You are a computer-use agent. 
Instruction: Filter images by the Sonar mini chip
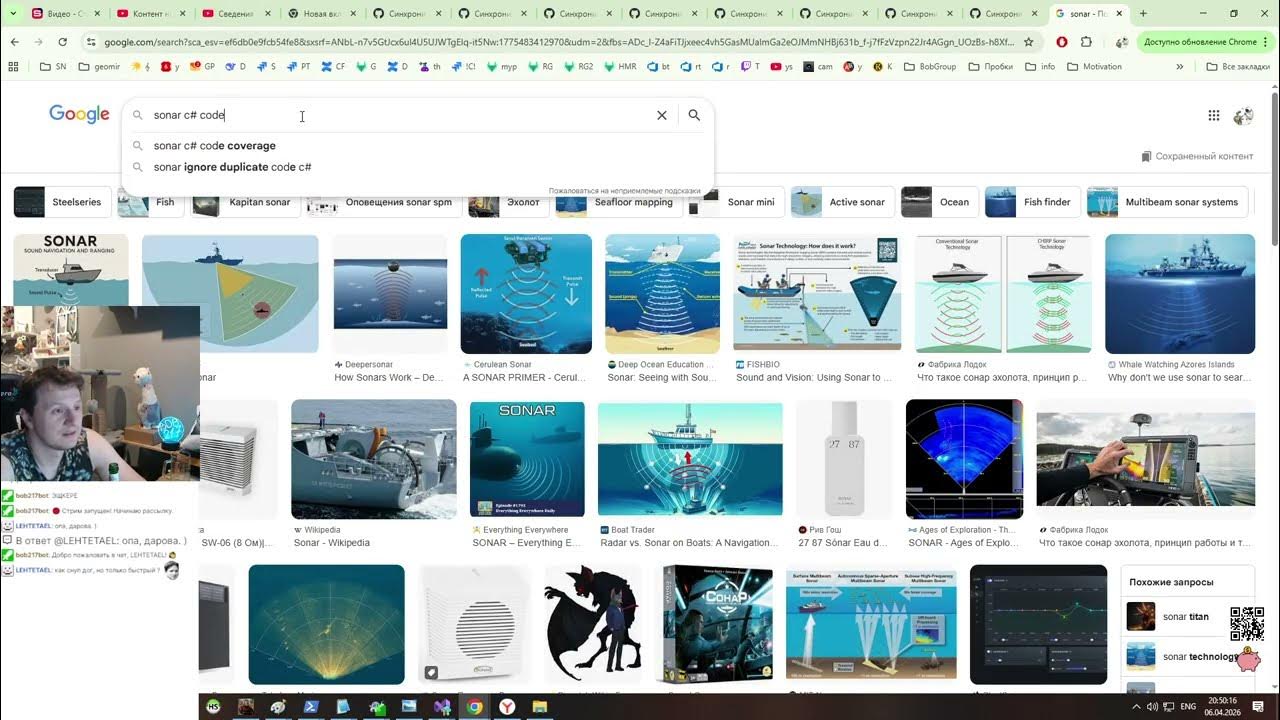735,202
